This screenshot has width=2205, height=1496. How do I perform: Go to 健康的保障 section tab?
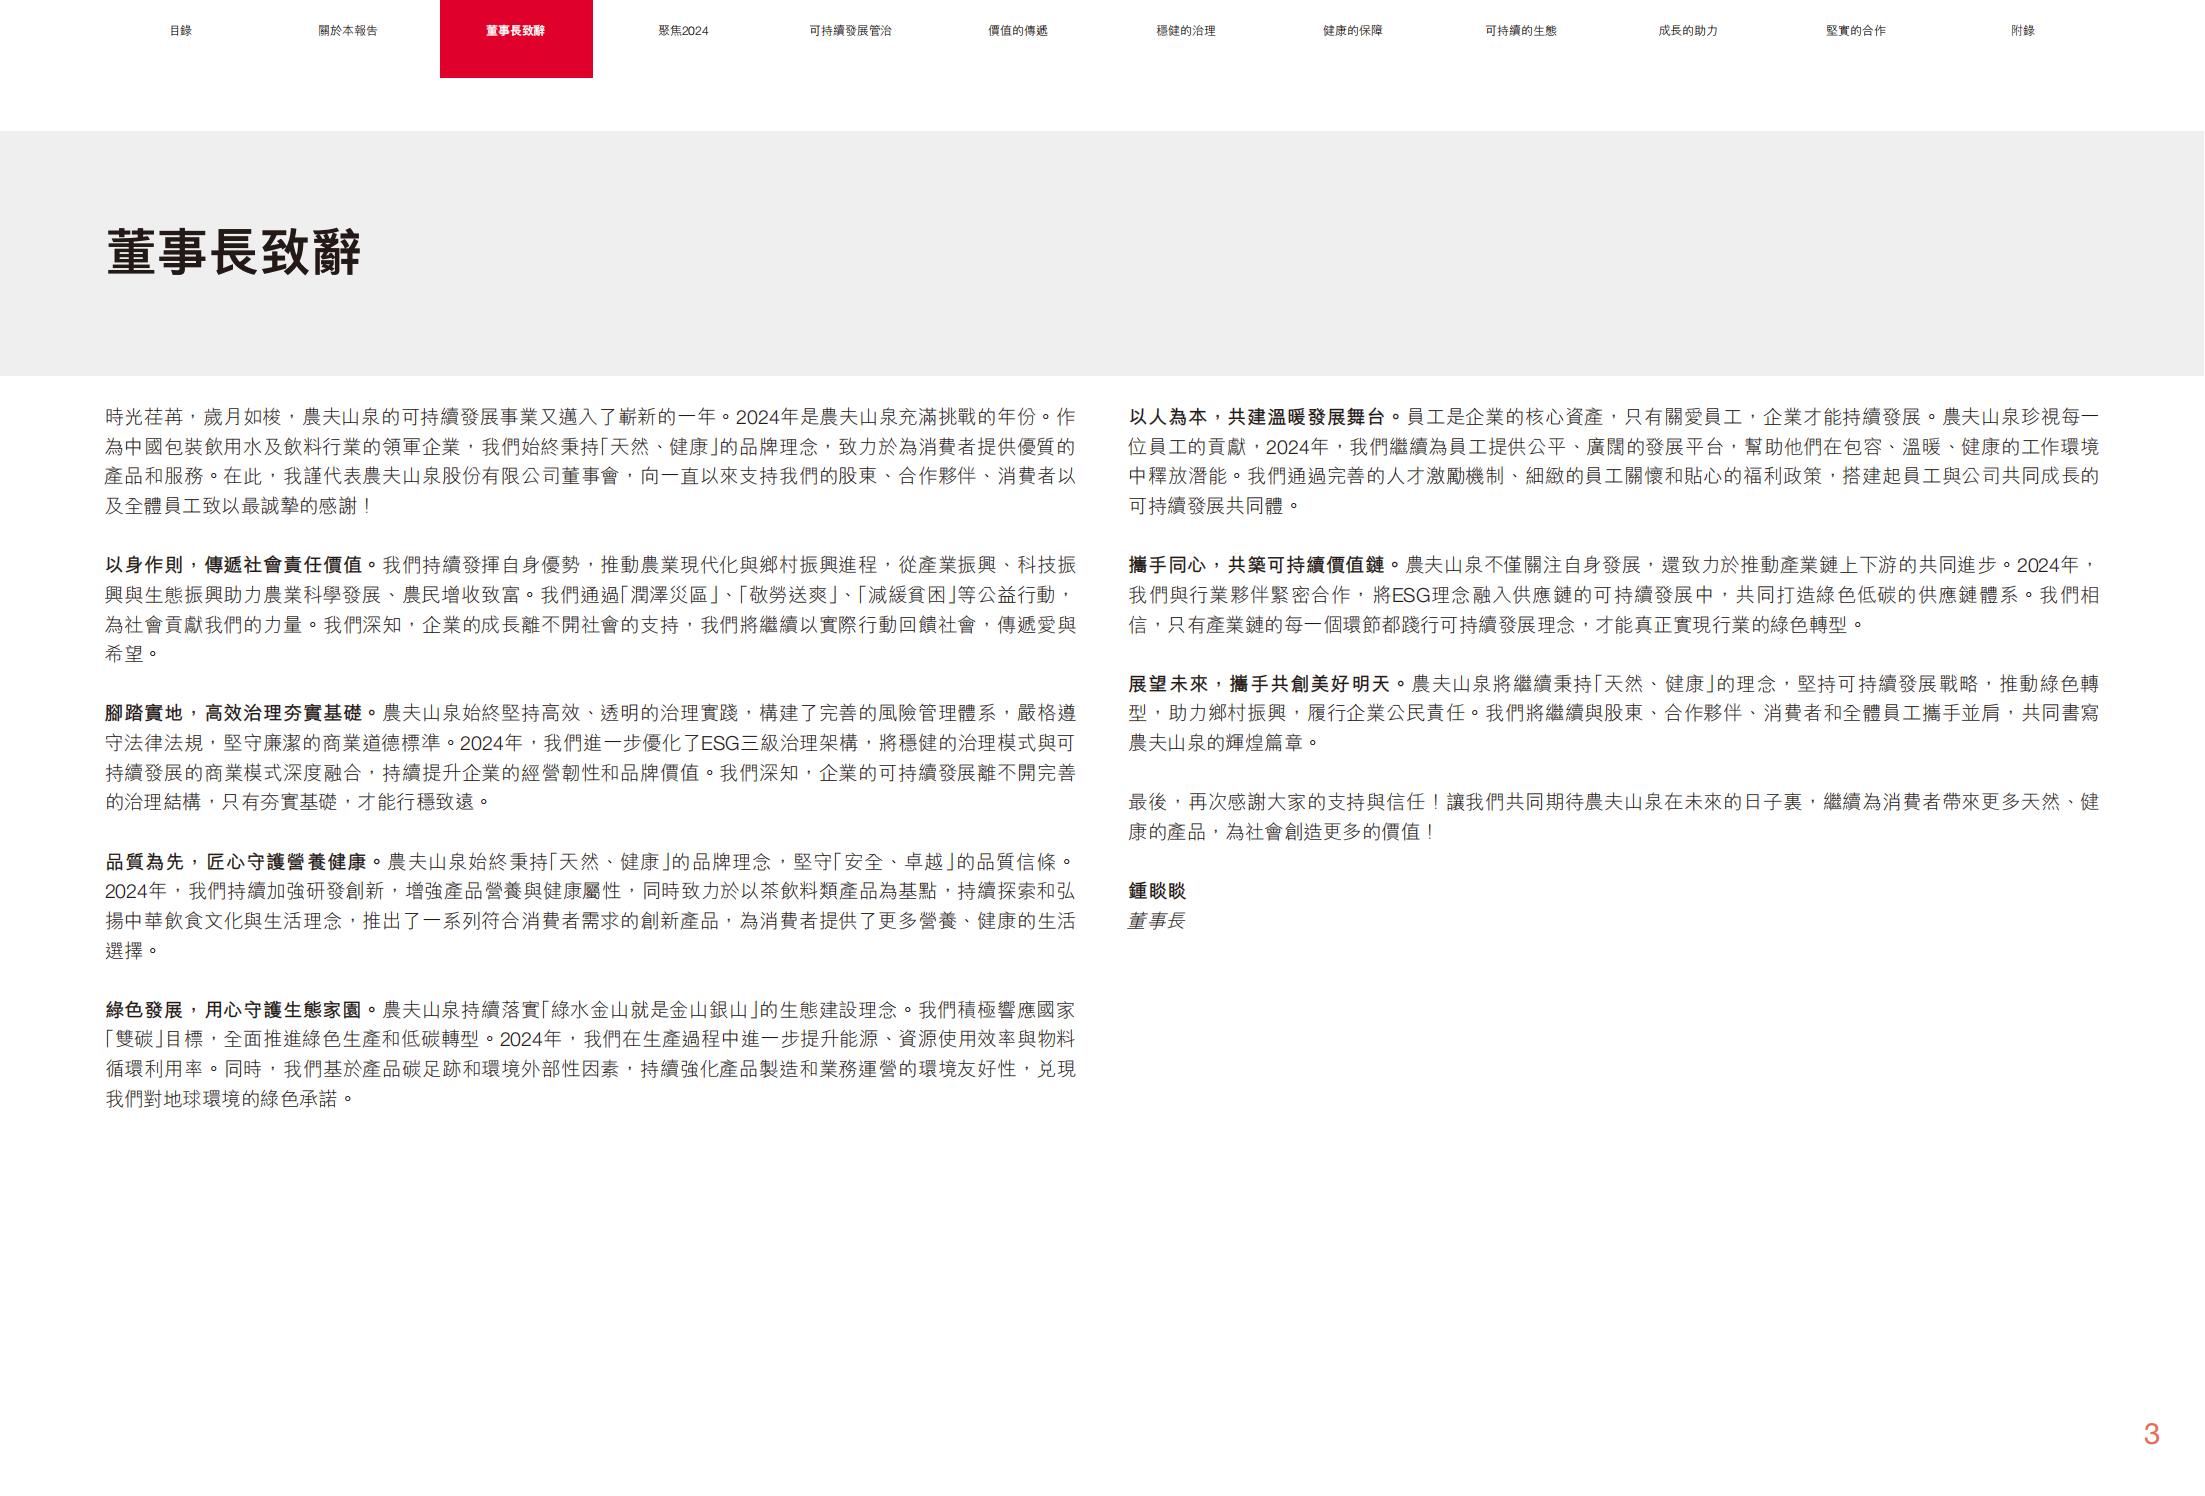[1353, 31]
